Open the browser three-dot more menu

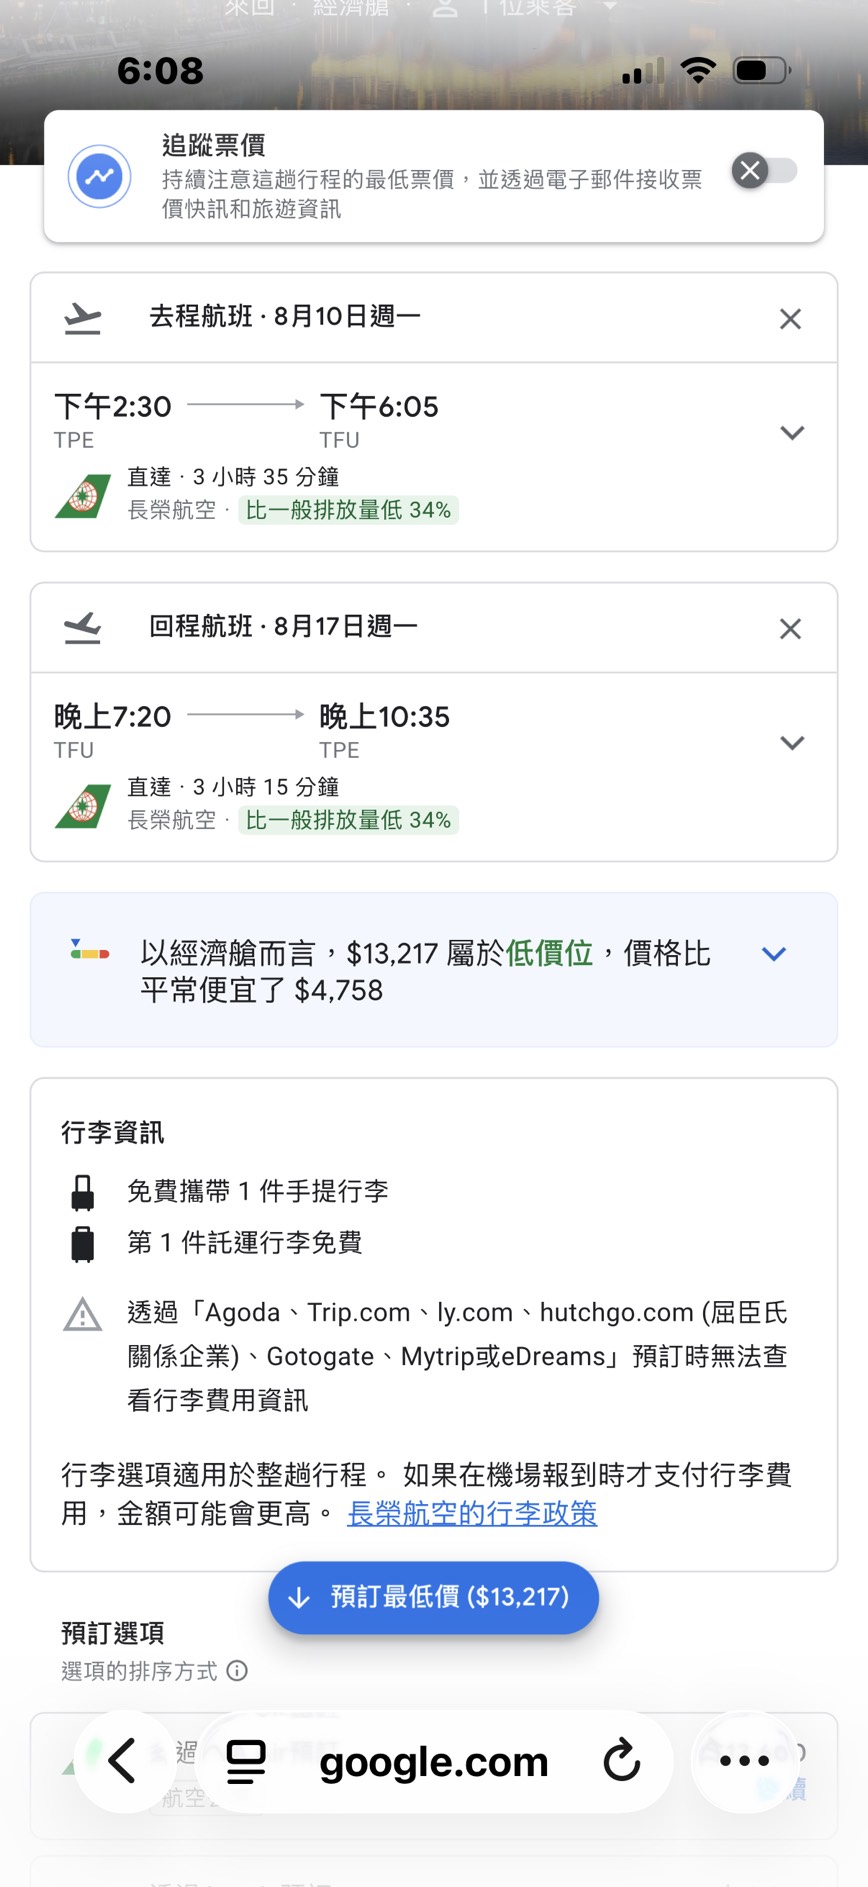pyautogui.click(x=744, y=1761)
